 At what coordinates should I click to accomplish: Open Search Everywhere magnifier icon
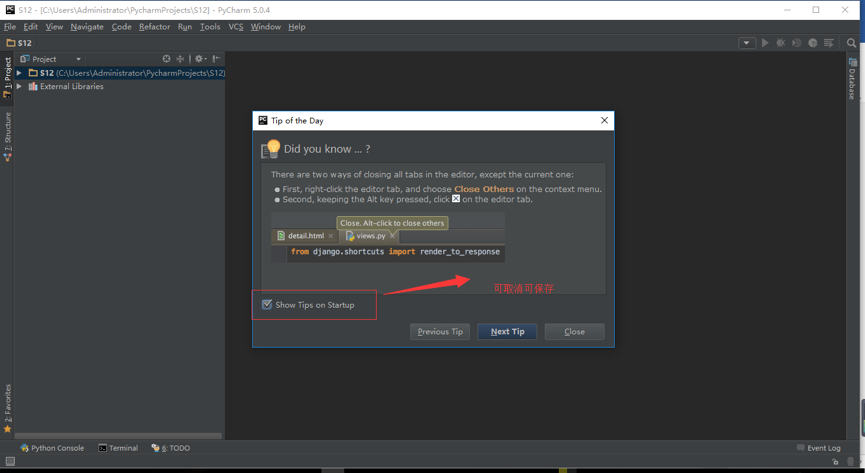851,42
